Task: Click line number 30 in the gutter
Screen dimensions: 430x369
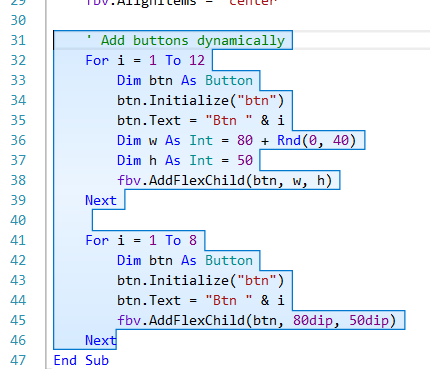Action: 18,20
